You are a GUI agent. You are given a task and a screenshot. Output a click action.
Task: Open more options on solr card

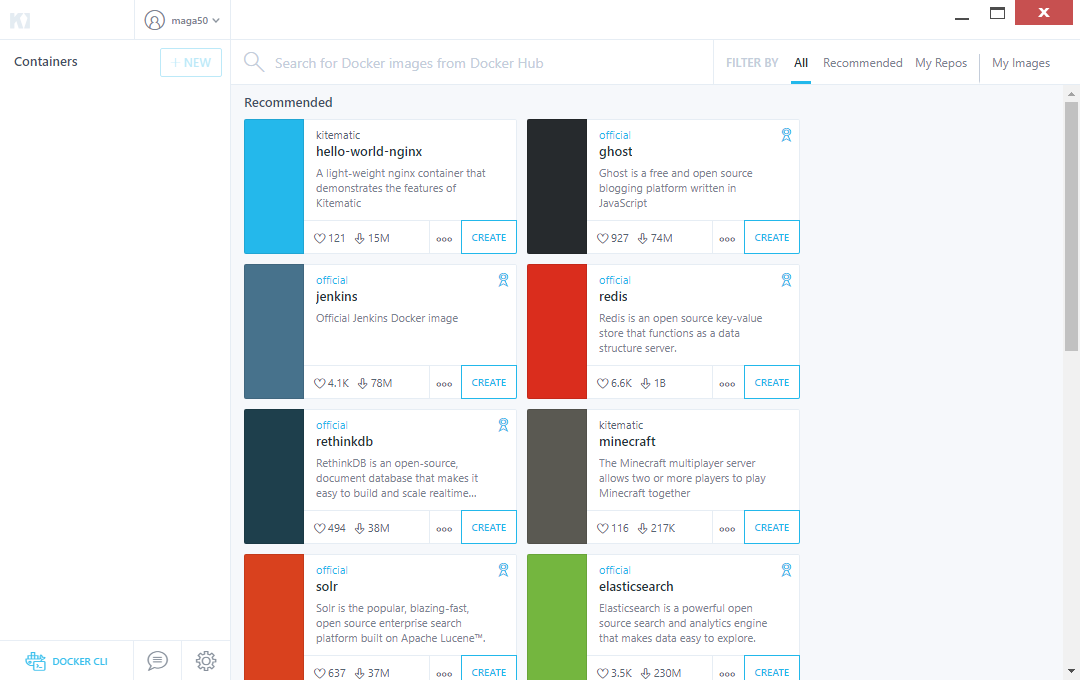pyautogui.click(x=444, y=674)
